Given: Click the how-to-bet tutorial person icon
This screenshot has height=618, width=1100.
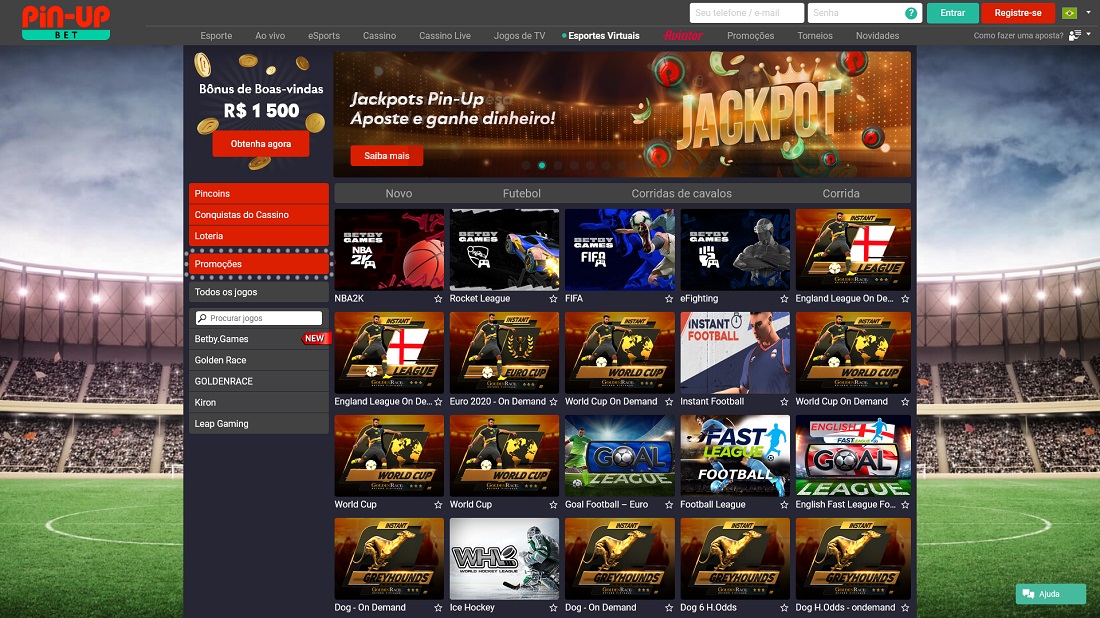Looking at the screenshot, I should click(x=1074, y=36).
